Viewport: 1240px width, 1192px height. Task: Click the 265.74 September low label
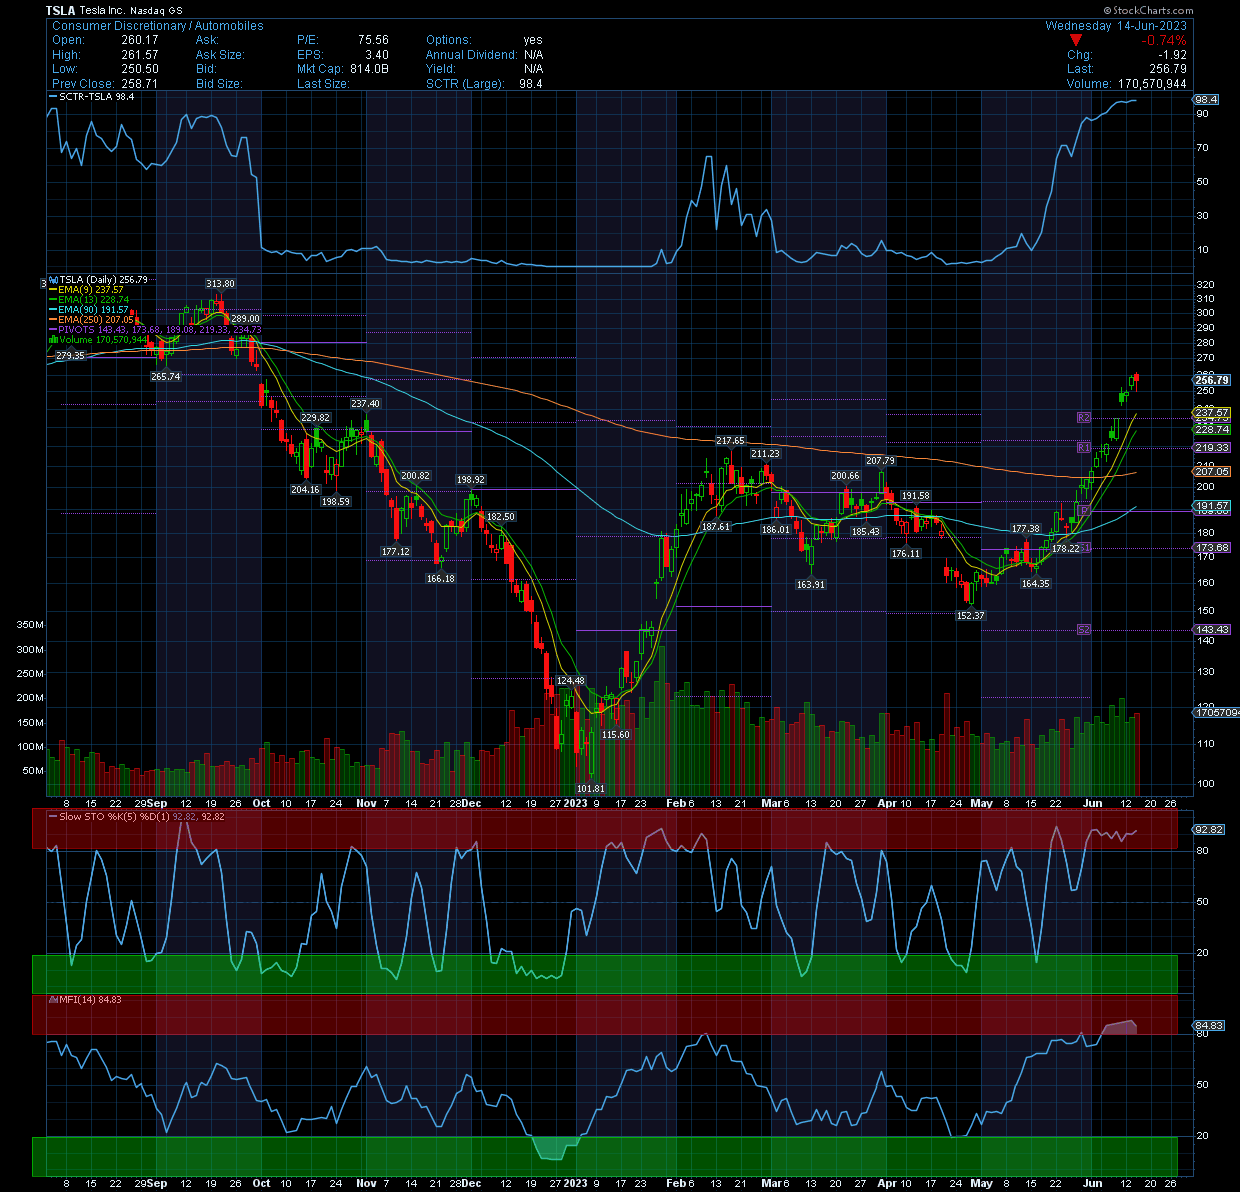click(x=165, y=377)
